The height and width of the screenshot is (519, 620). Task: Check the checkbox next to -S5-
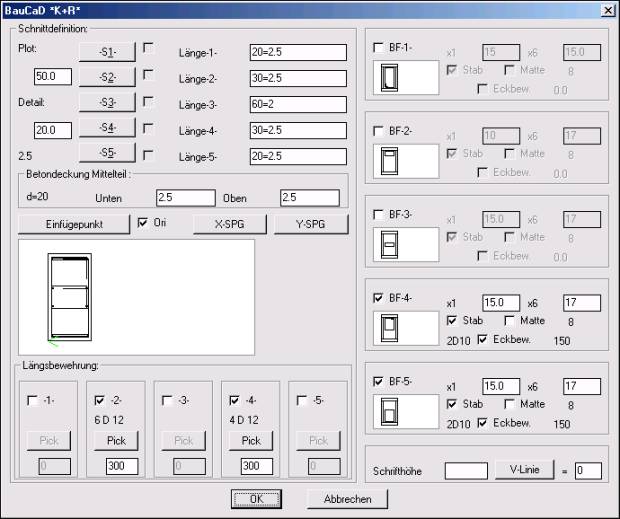148,155
